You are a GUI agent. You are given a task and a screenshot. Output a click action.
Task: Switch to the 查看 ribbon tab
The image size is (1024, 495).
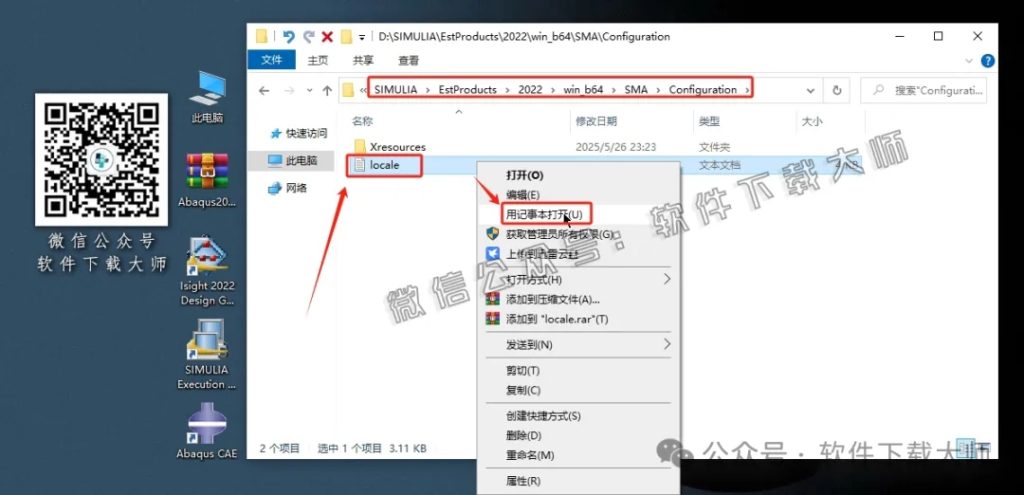pos(408,60)
